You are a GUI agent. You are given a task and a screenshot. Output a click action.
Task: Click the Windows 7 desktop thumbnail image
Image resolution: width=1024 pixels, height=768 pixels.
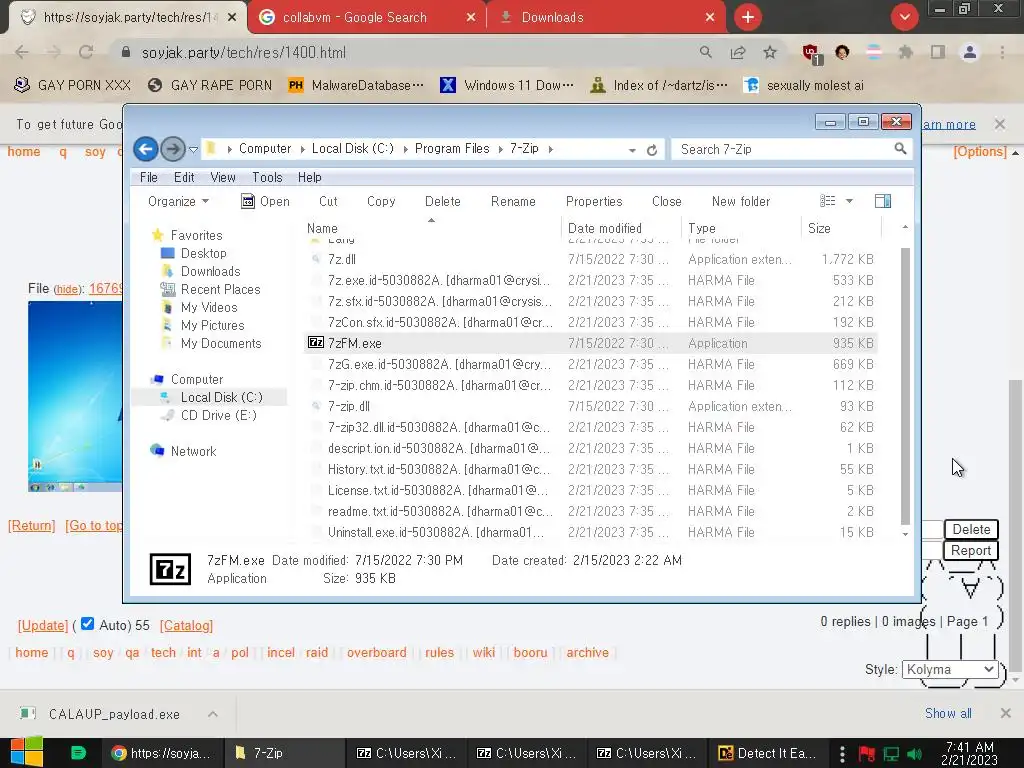click(x=74, y=396)
